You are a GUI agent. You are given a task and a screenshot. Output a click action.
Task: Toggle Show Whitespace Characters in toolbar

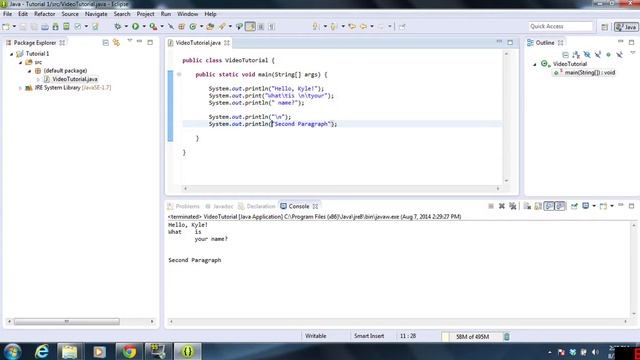click(271, 27)
